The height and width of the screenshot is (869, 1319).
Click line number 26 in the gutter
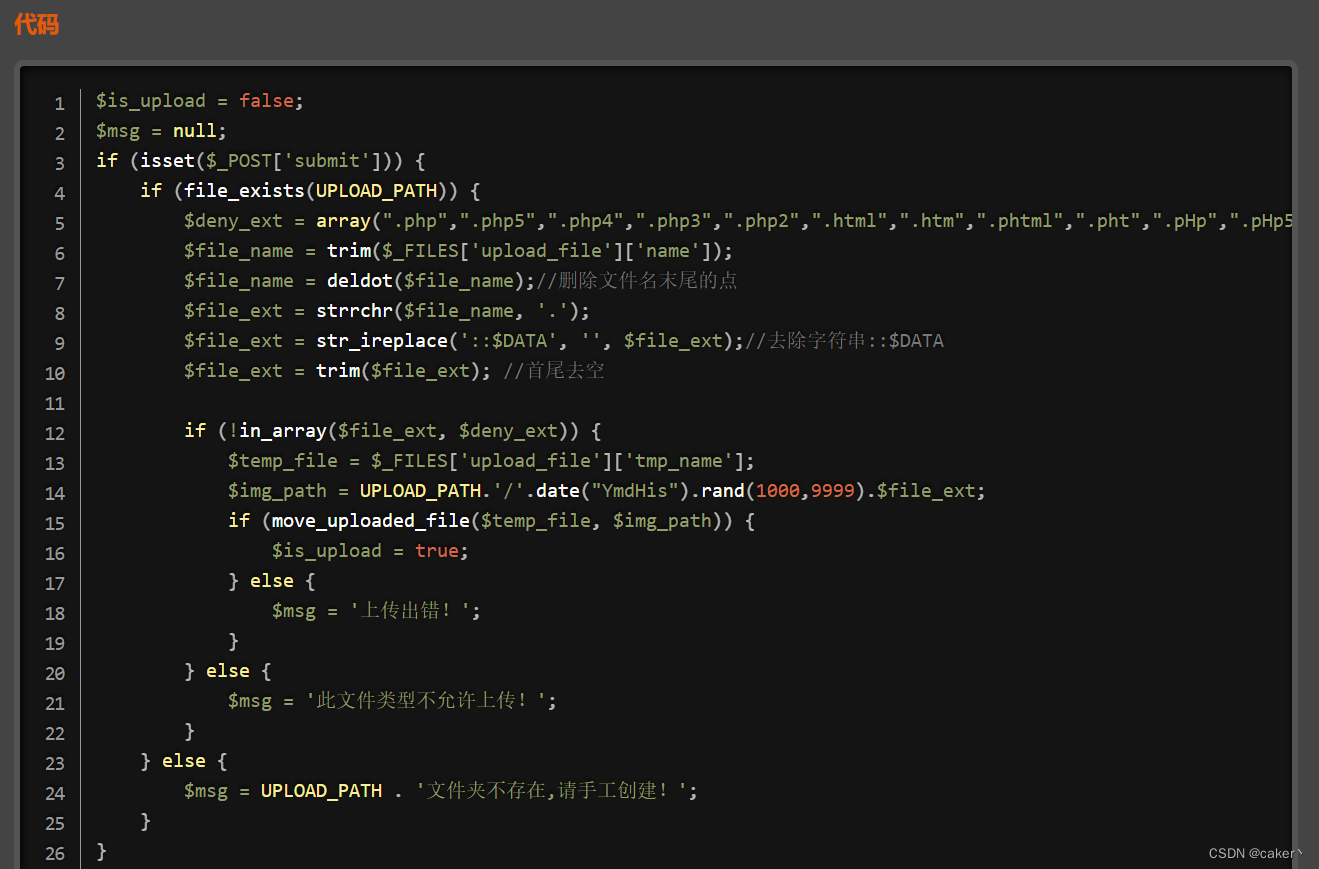55,853
